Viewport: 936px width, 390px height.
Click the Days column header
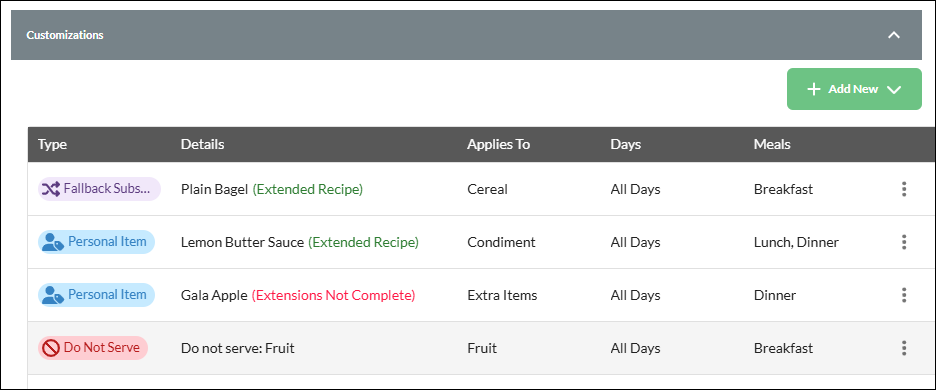[x=626, y=145]
